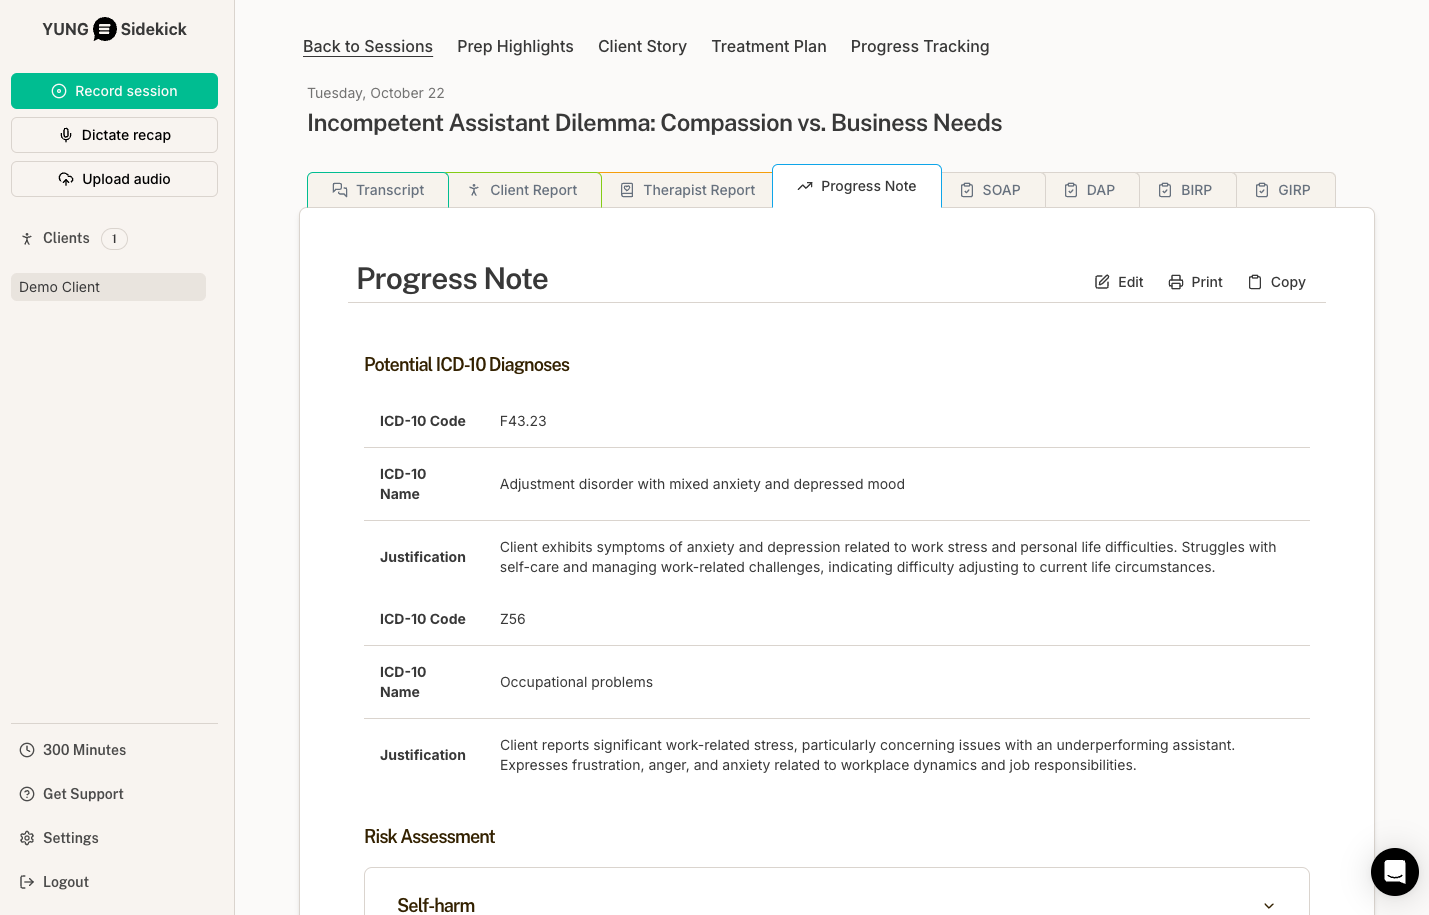This screenshot has height=915, width=1429.
Task: Click the Upload audio button
Action: (x=114, y=179)
